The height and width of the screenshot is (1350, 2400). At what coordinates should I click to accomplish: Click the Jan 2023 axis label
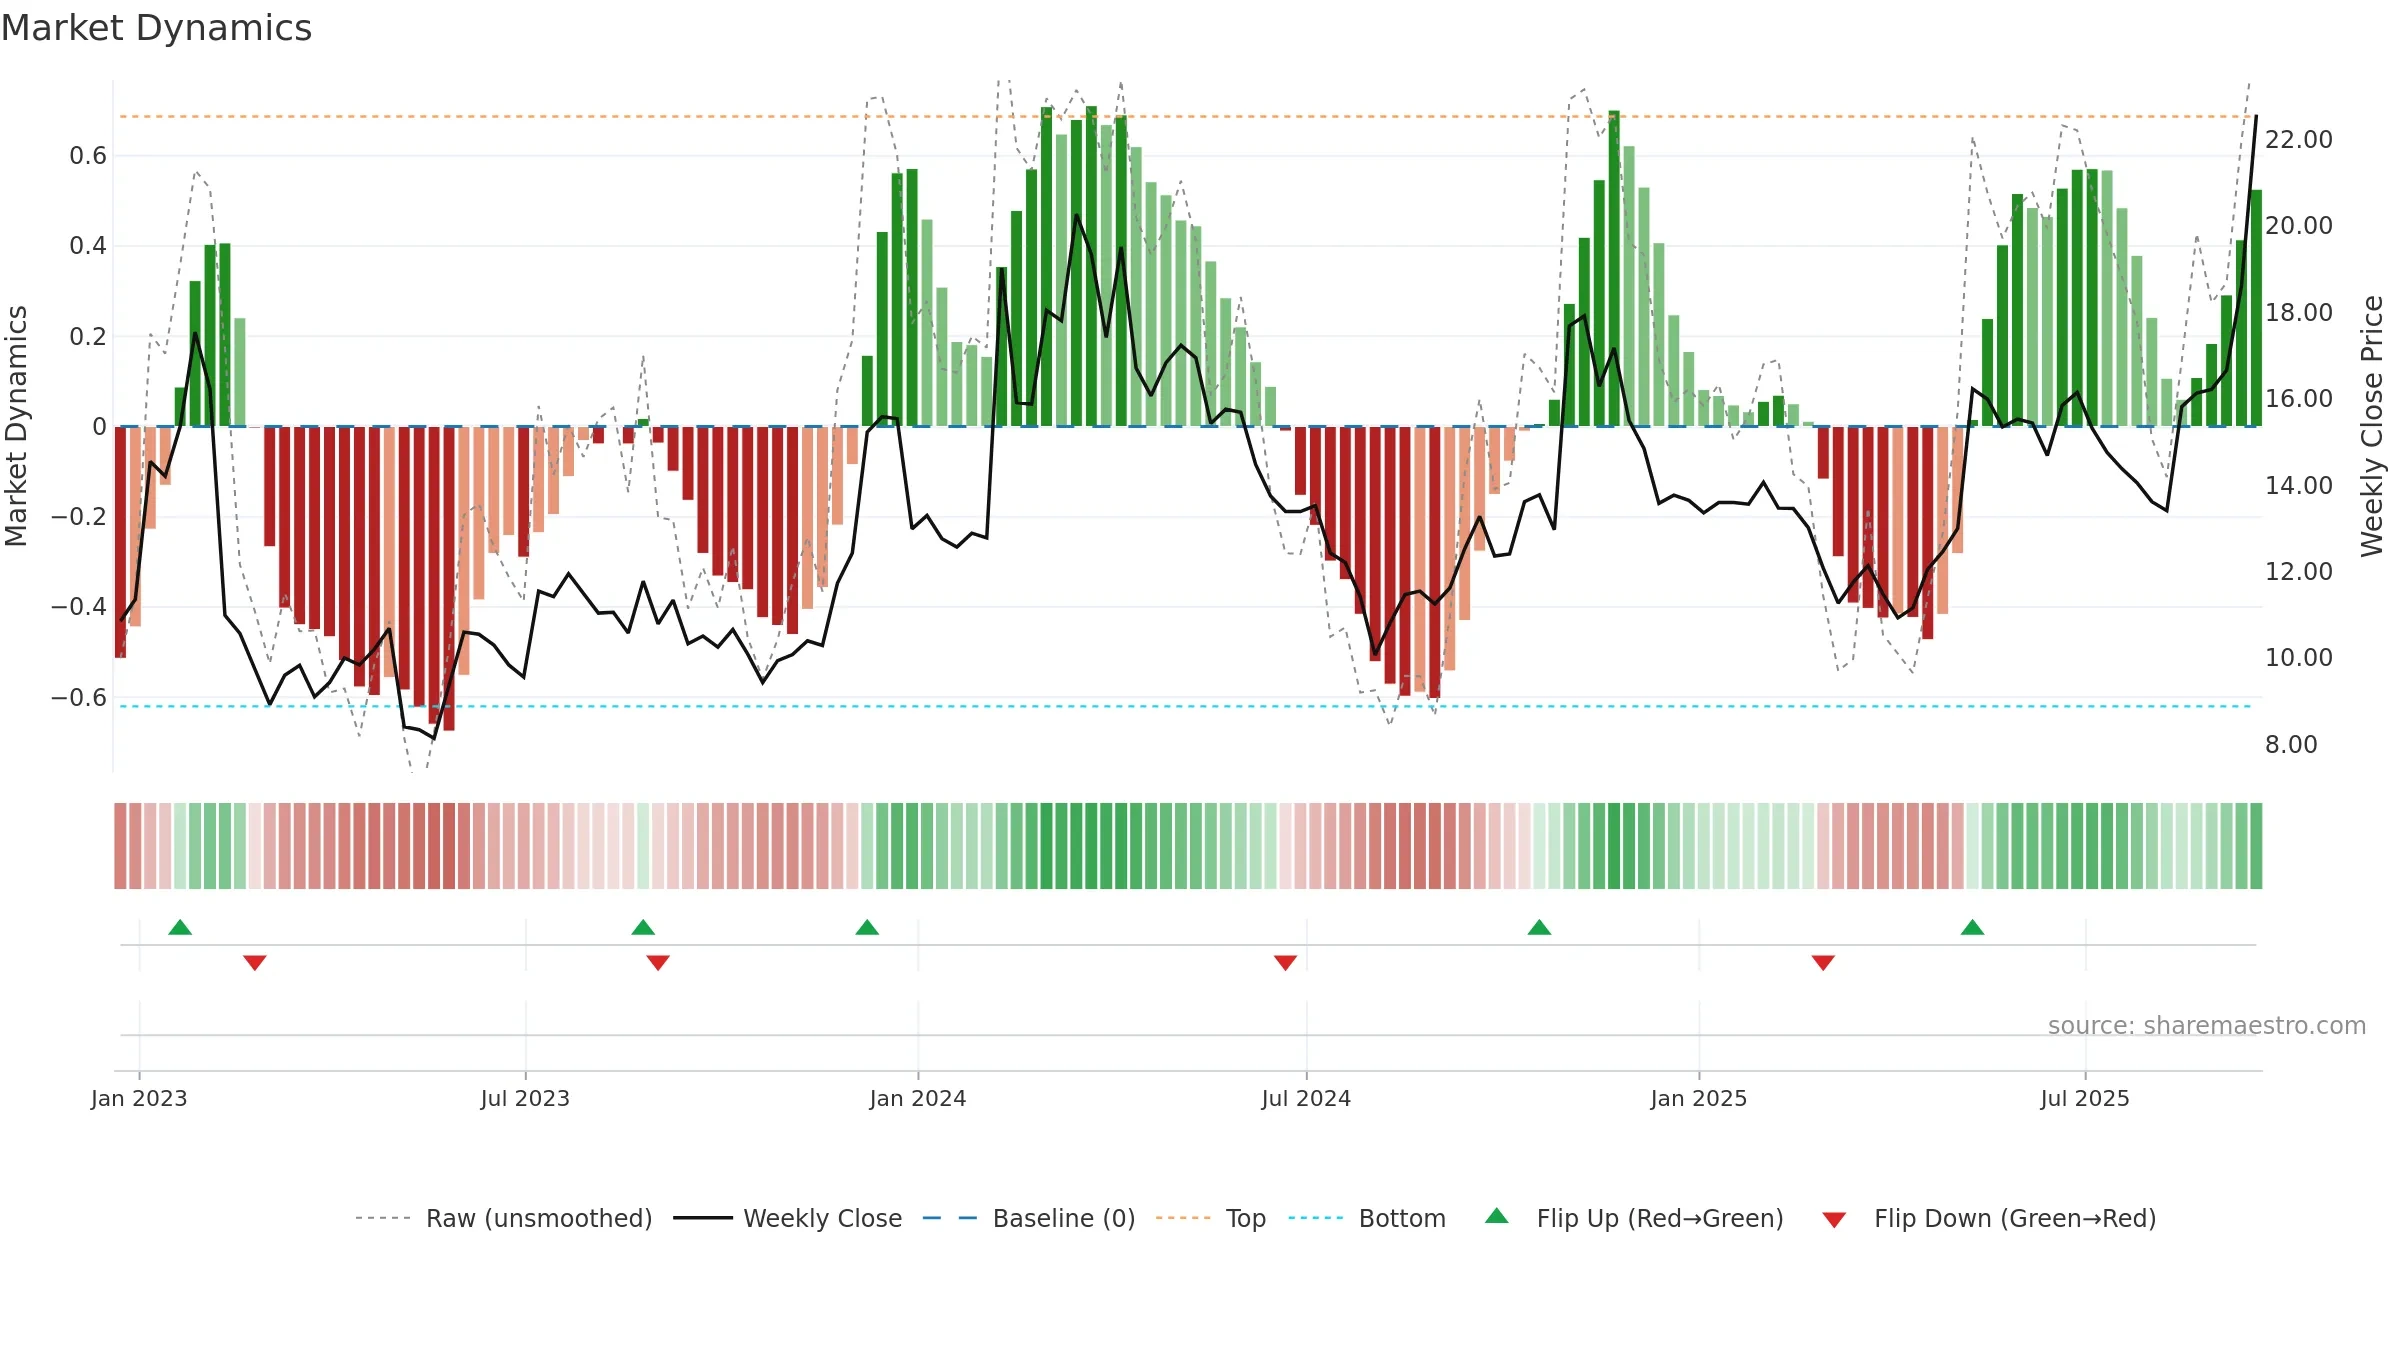(139, 1098)
